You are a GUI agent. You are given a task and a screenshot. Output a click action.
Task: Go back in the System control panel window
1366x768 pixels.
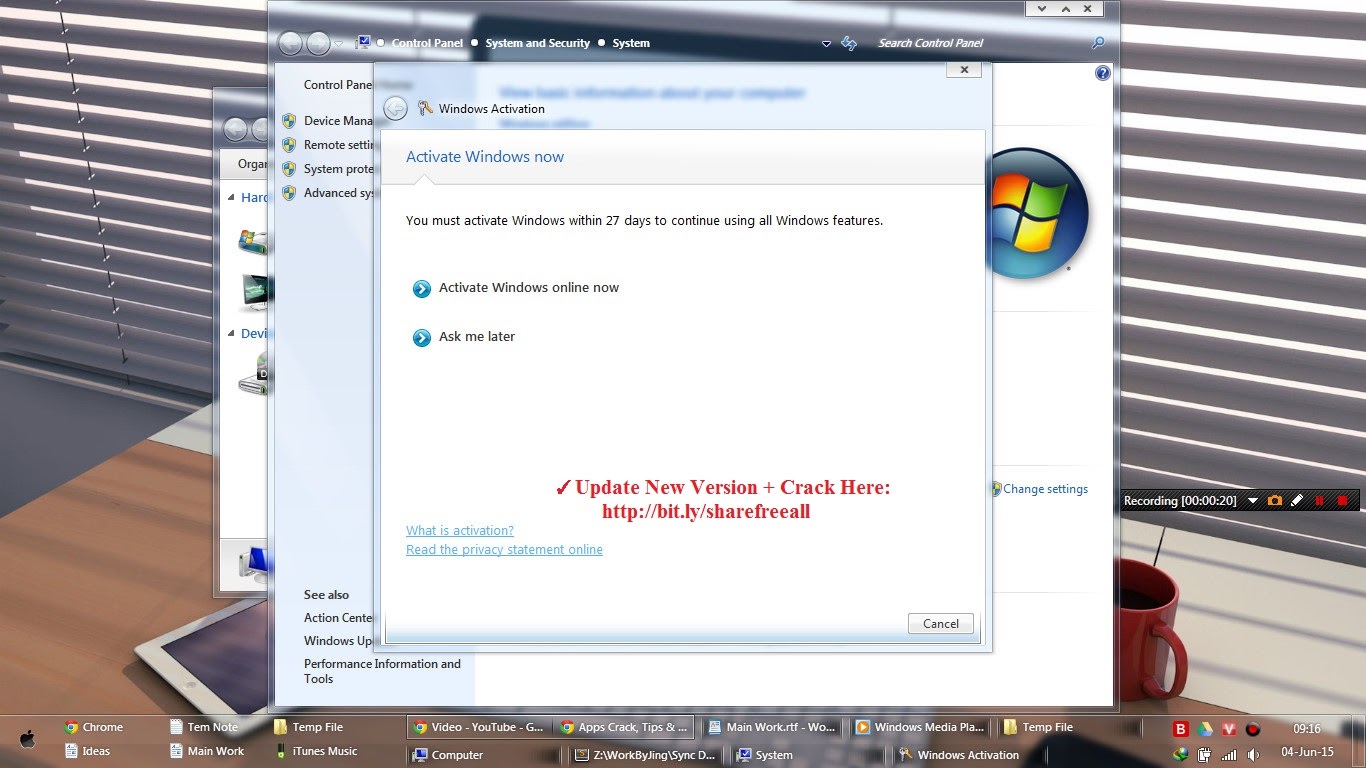pos(290,43)
